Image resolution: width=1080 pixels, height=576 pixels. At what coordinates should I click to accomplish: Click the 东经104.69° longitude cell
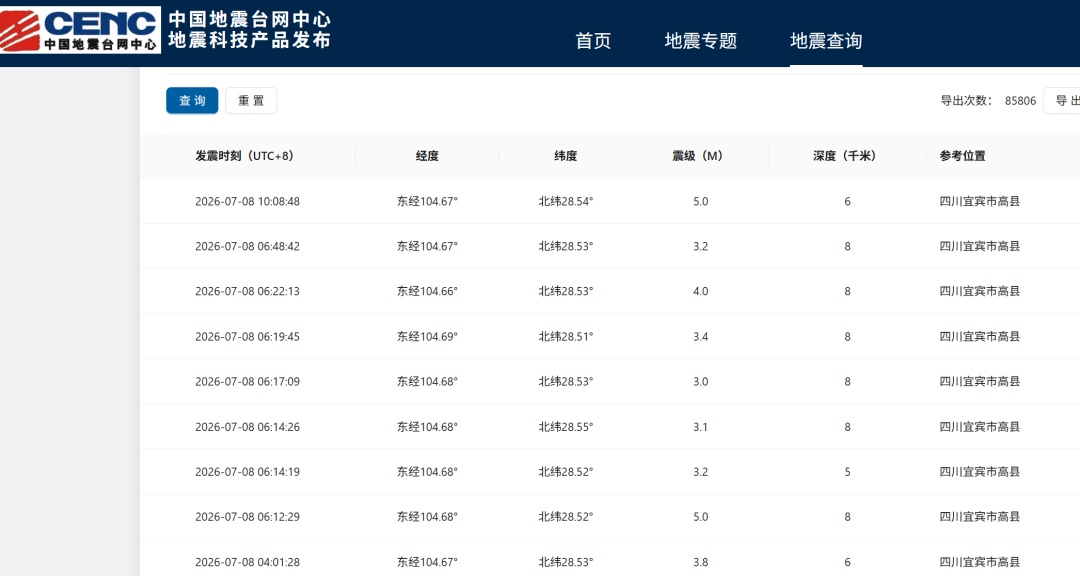coord(427,336)
